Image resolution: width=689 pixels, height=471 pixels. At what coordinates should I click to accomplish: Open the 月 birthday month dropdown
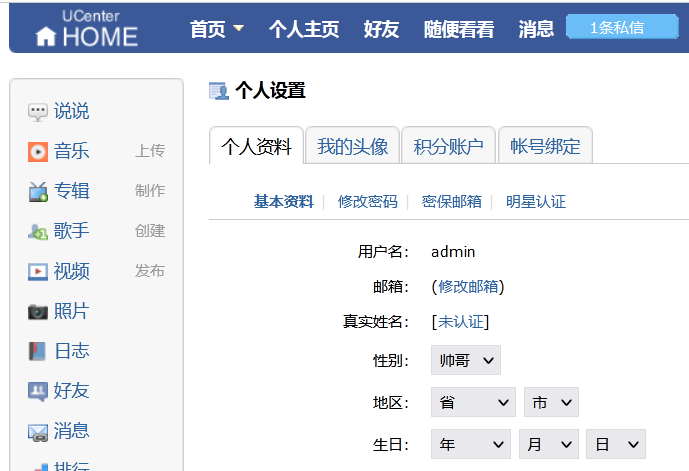coord(549,444)
